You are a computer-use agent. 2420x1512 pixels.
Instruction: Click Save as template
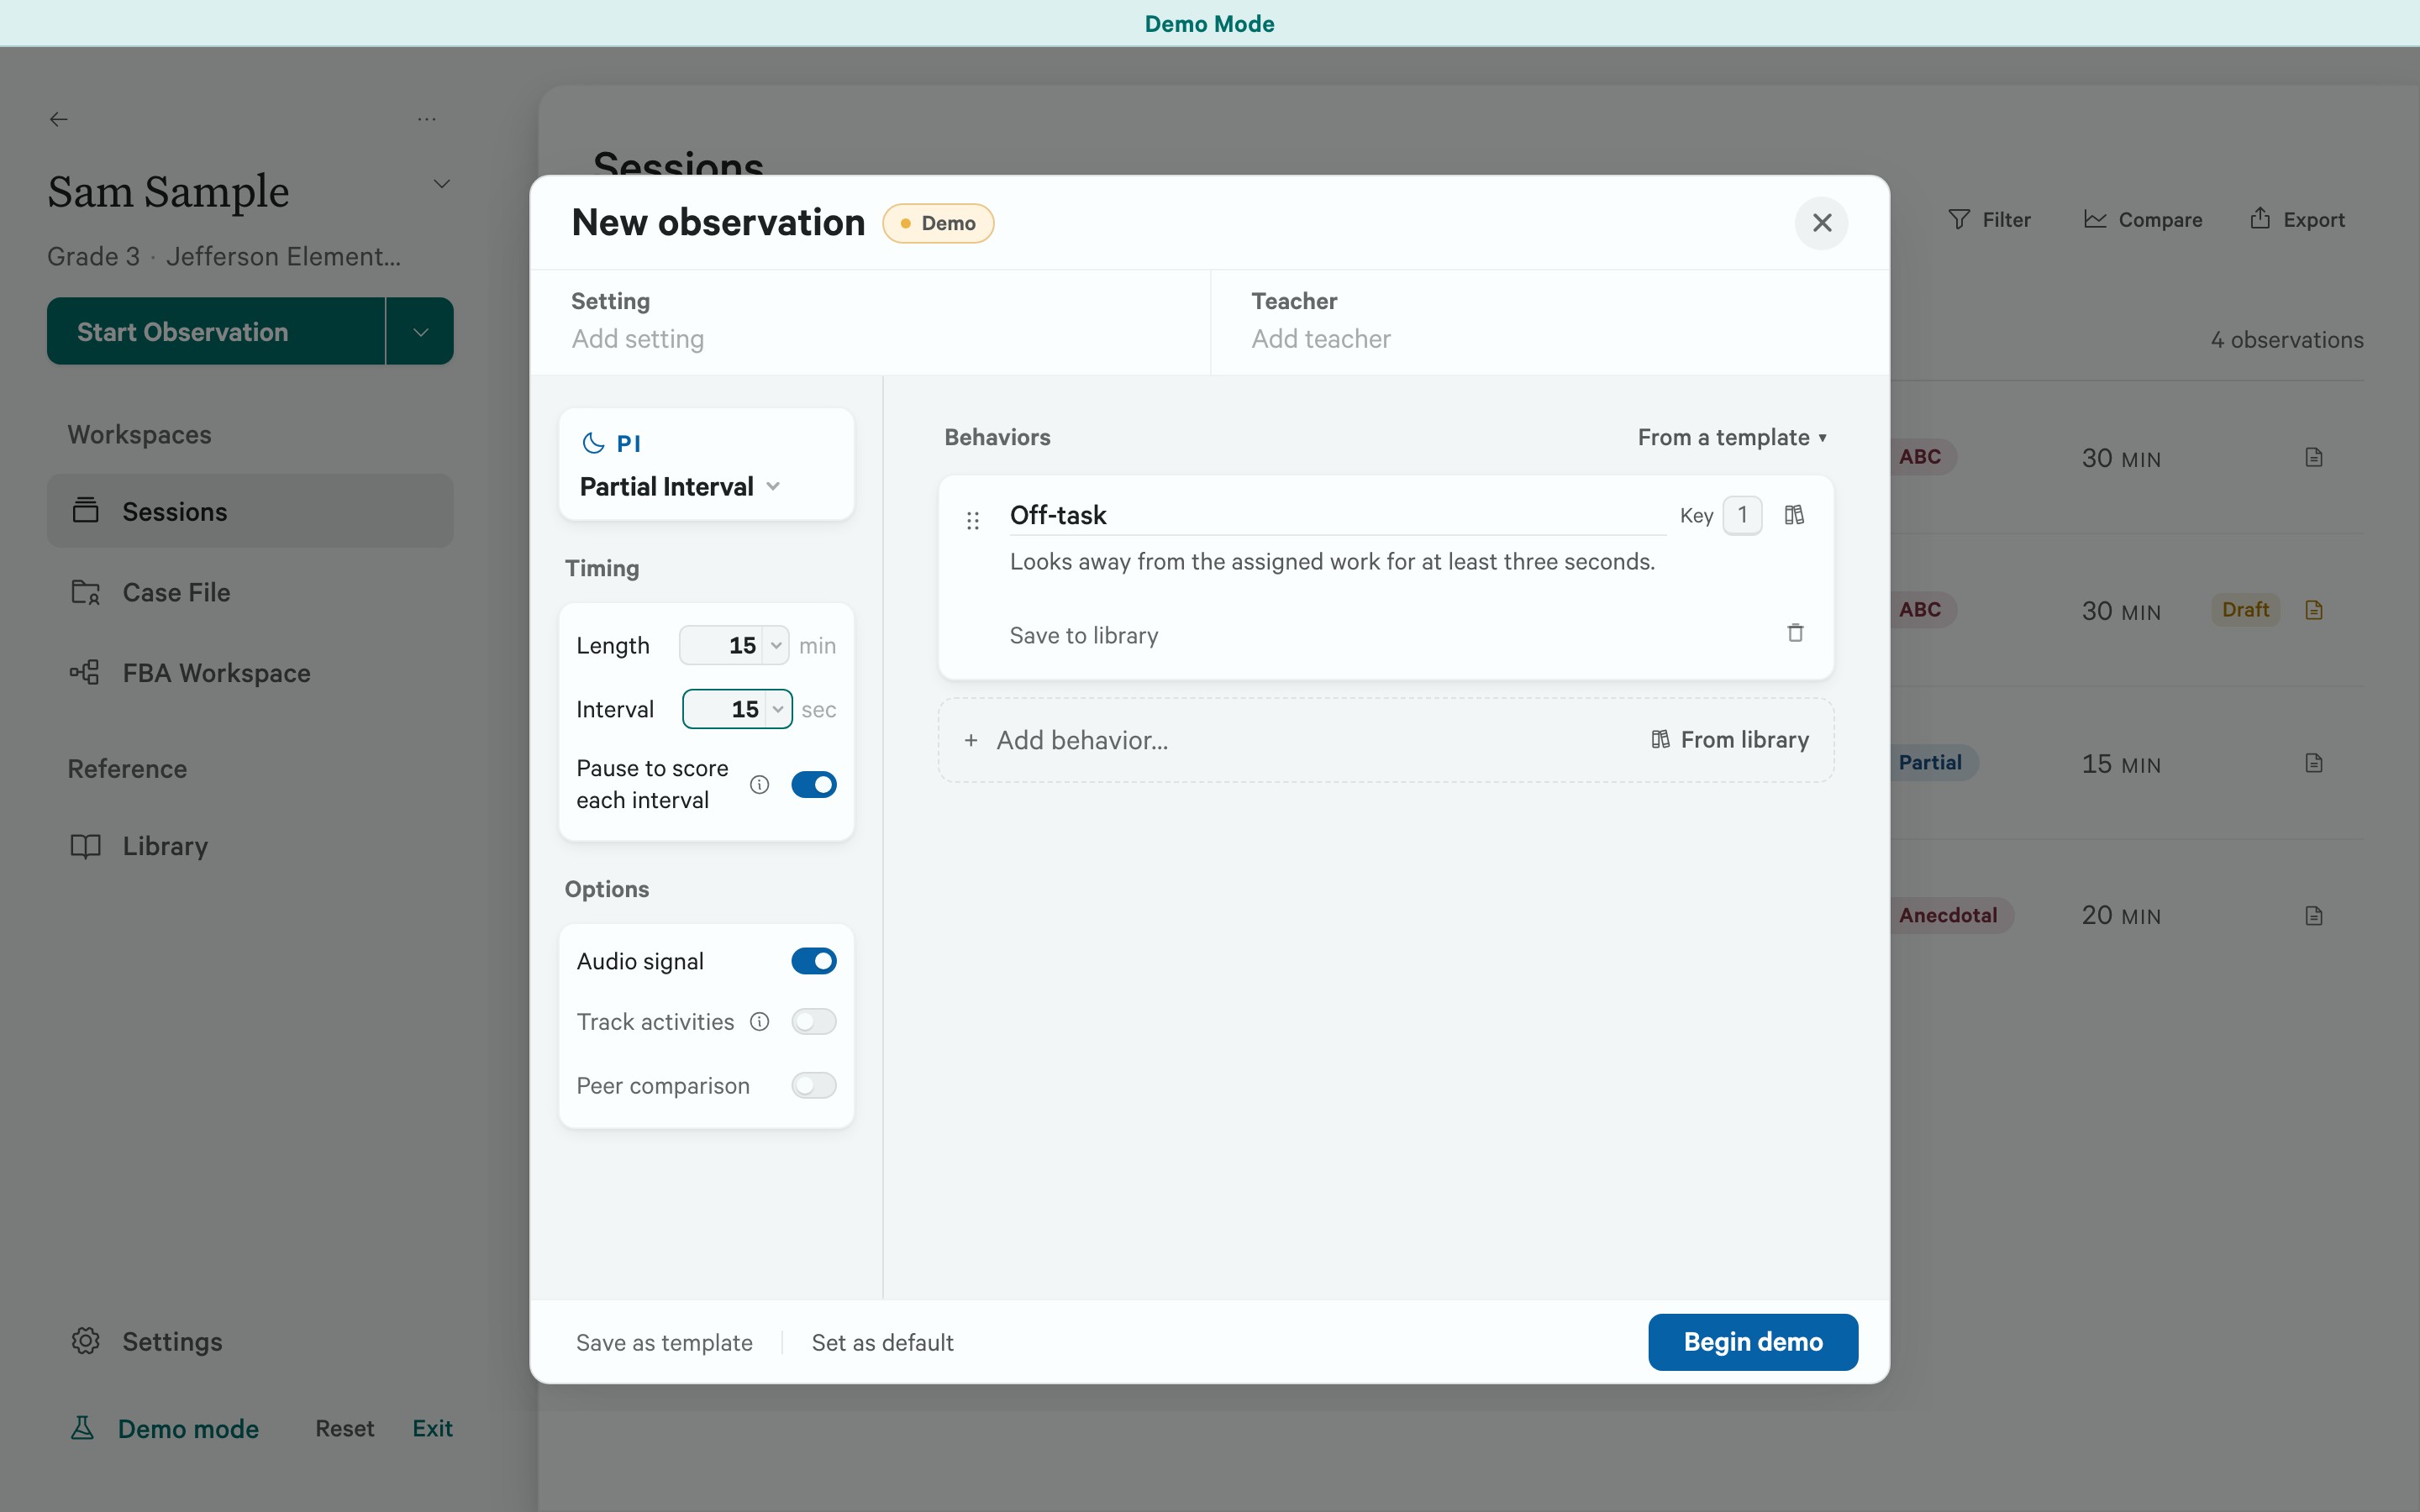664,1343
